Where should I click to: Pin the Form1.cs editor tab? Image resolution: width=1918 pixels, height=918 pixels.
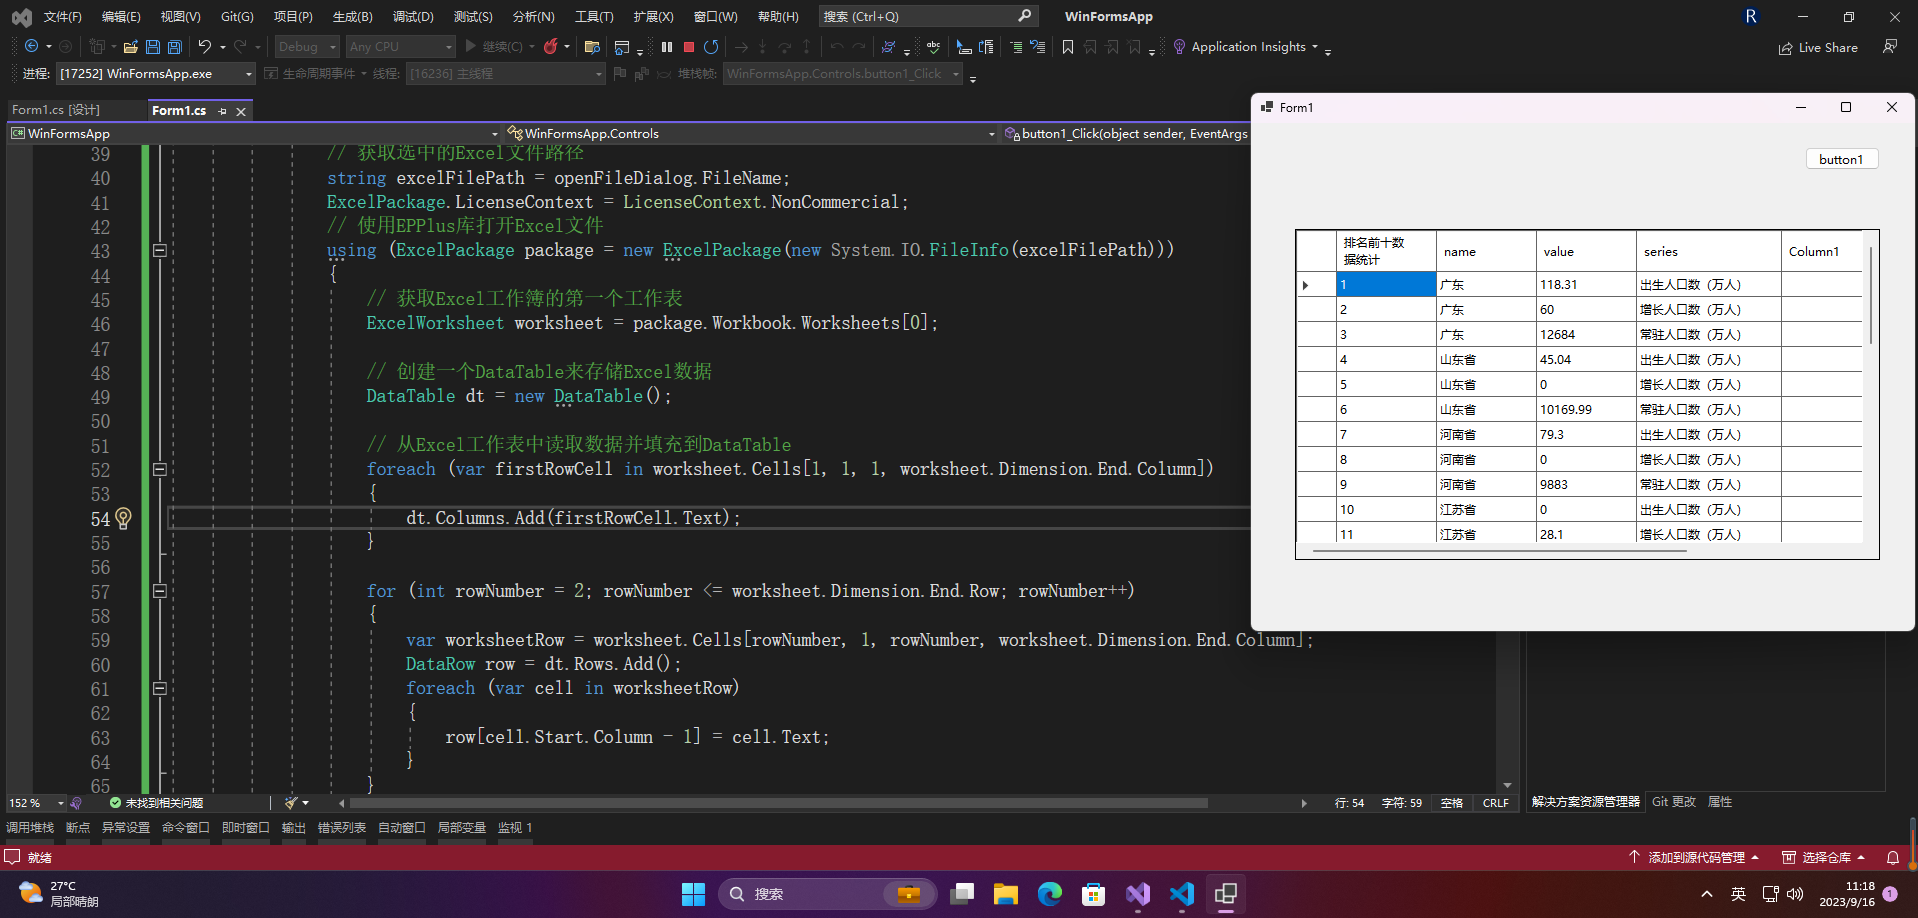(222, 111)
